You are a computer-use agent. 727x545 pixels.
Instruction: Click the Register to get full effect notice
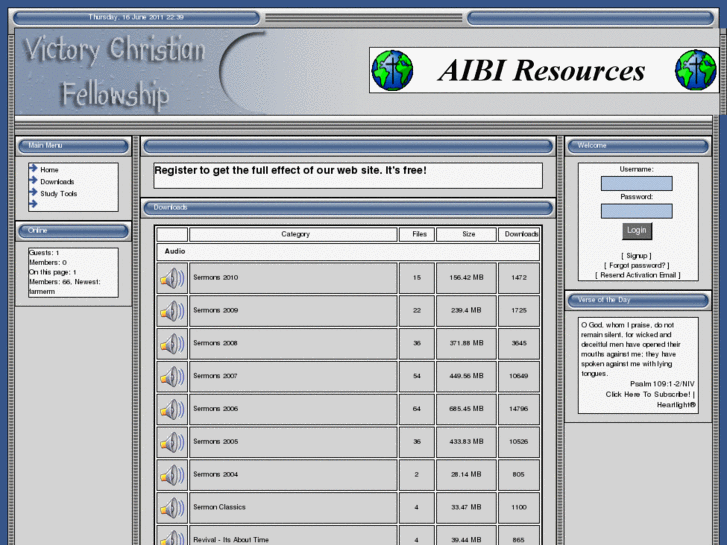point(290,170)
